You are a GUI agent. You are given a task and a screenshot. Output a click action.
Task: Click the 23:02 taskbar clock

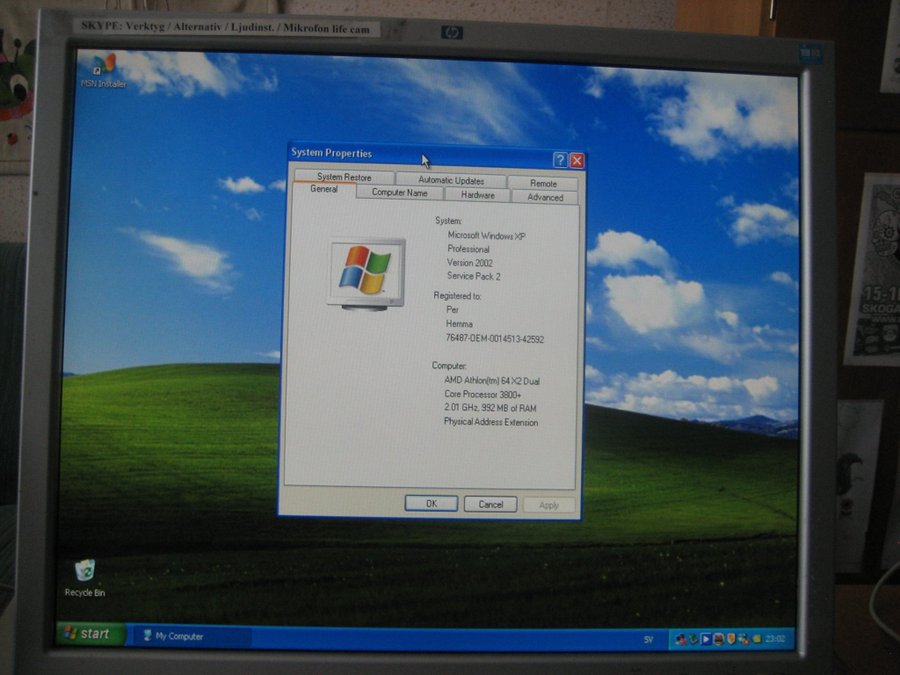tap(775, 639)
